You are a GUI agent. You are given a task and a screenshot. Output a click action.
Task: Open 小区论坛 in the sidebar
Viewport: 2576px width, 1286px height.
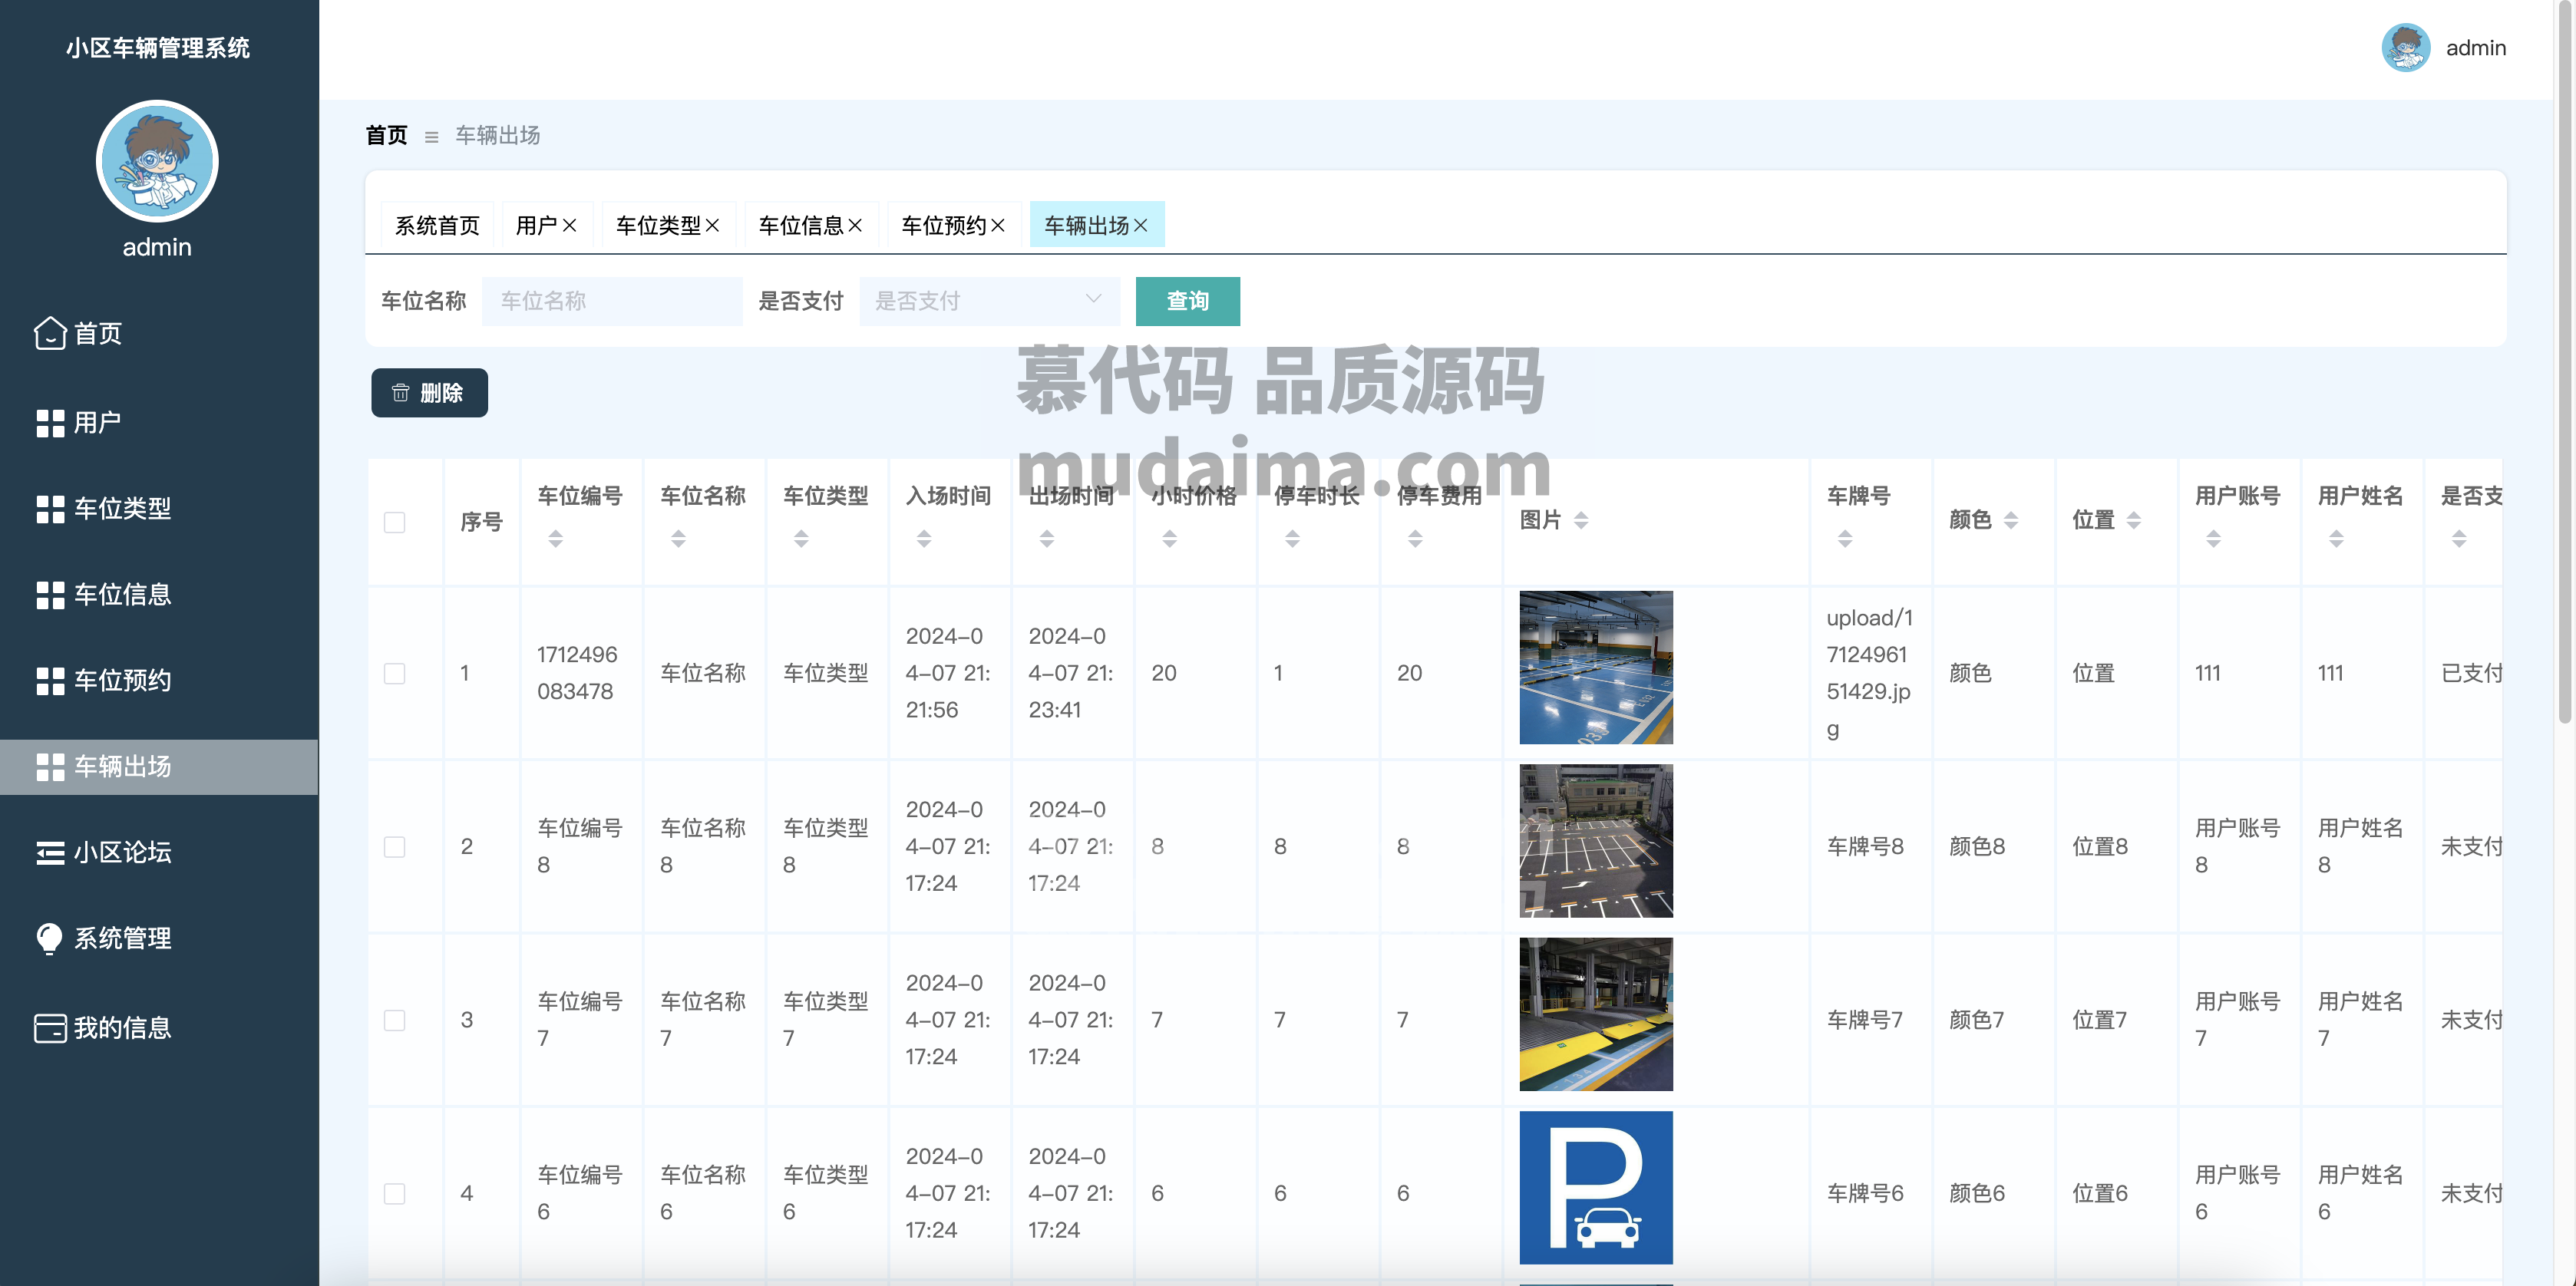(x=159, y=853)
